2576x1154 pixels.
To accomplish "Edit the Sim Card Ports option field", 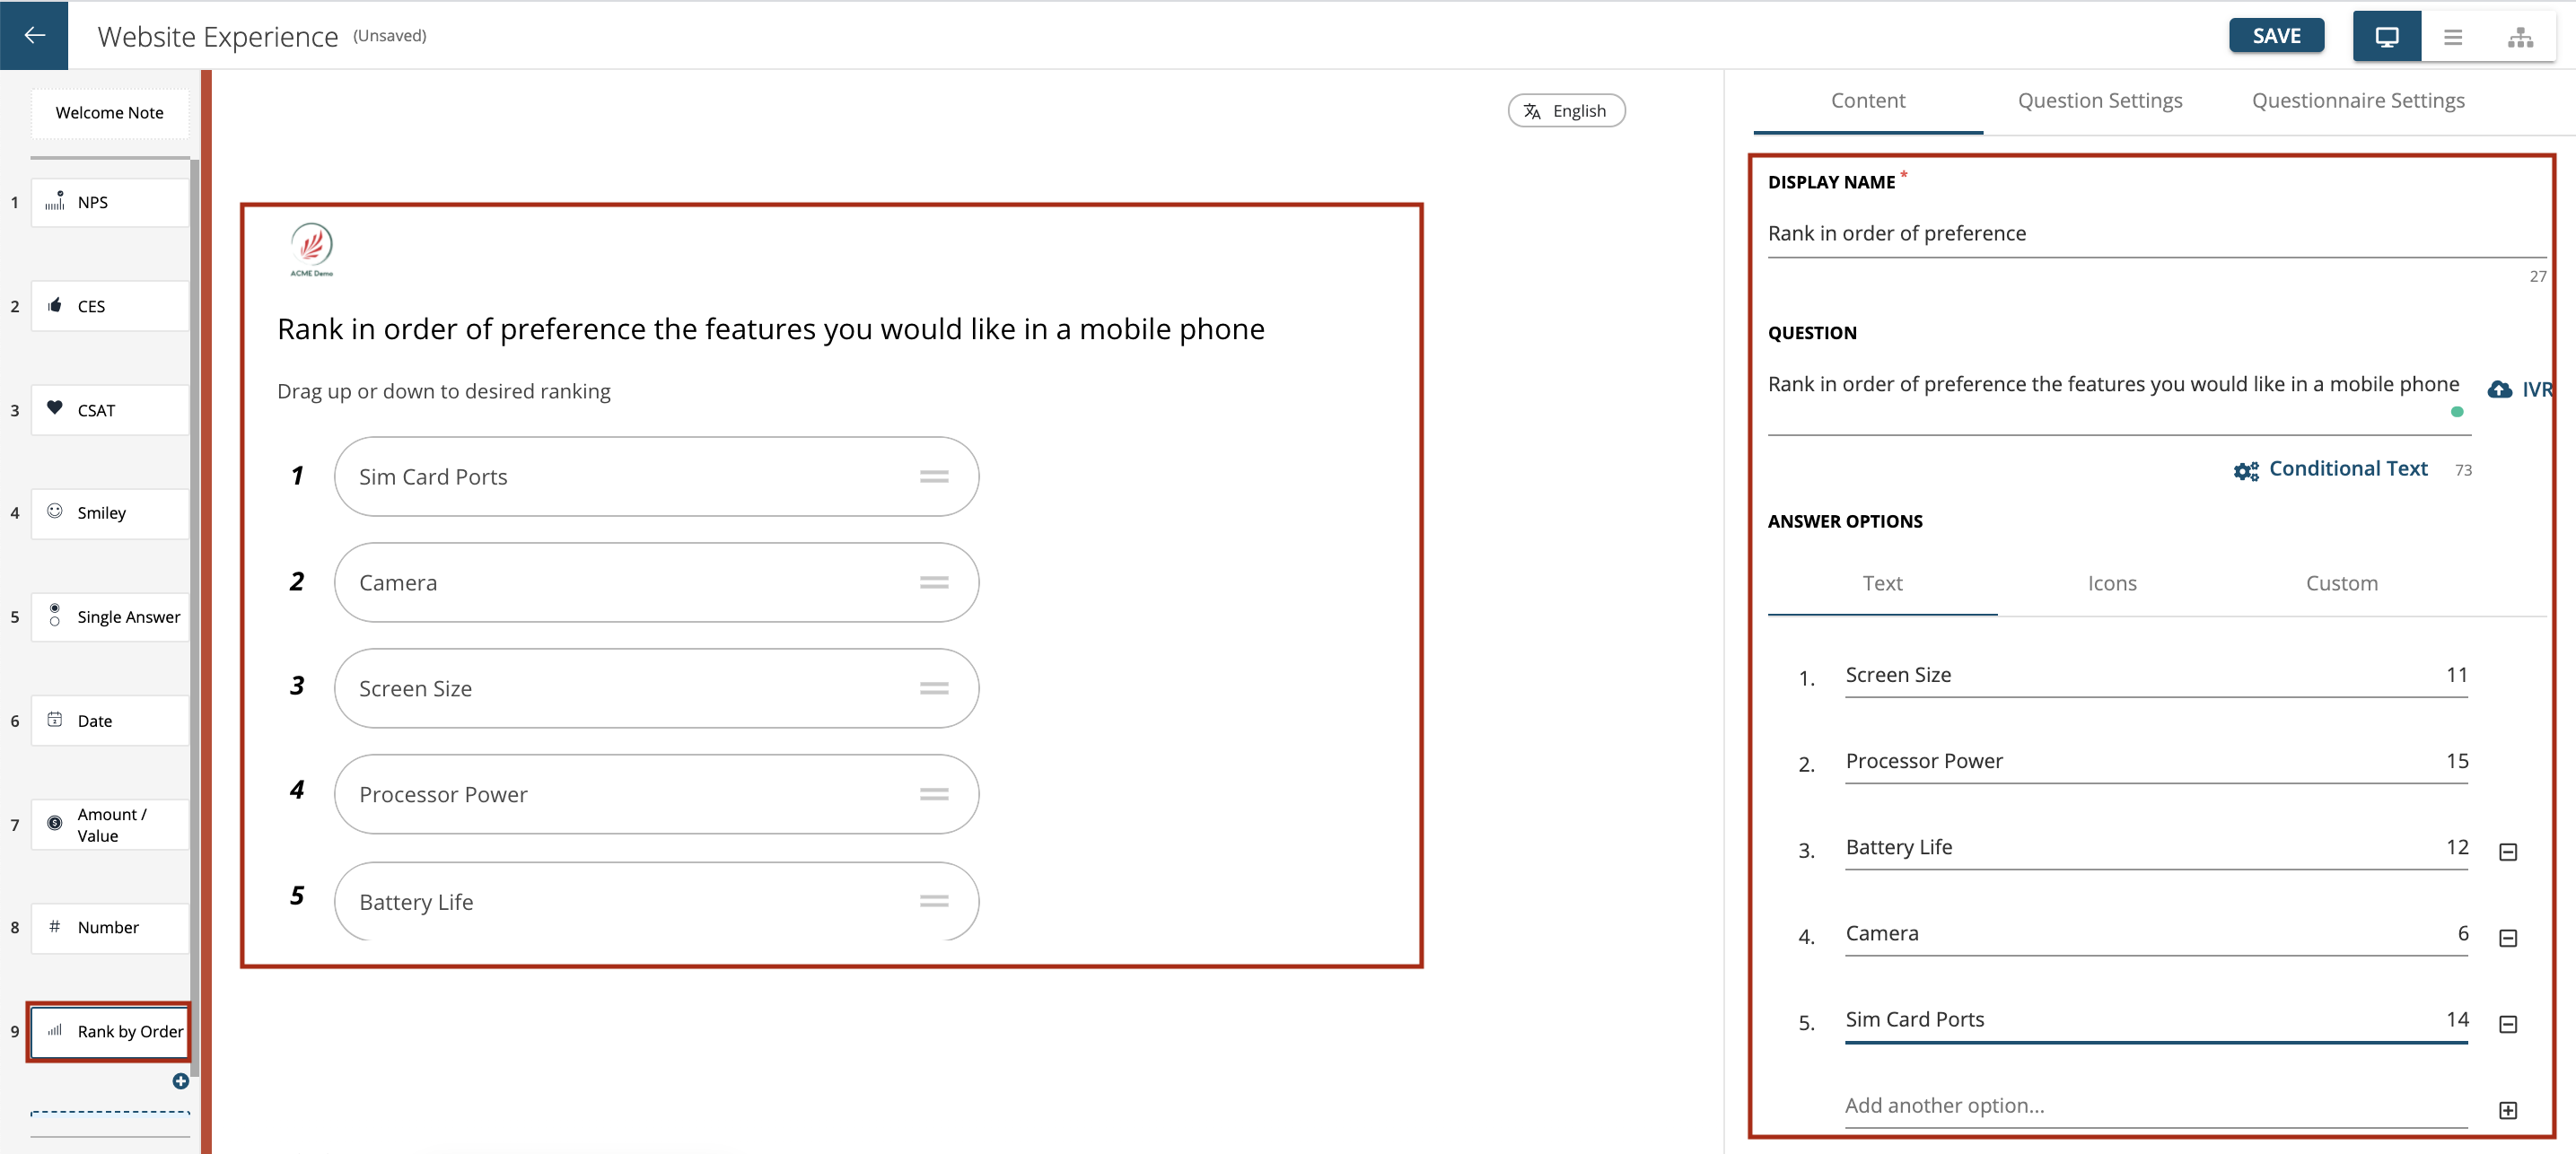I will [2155, 1020].
